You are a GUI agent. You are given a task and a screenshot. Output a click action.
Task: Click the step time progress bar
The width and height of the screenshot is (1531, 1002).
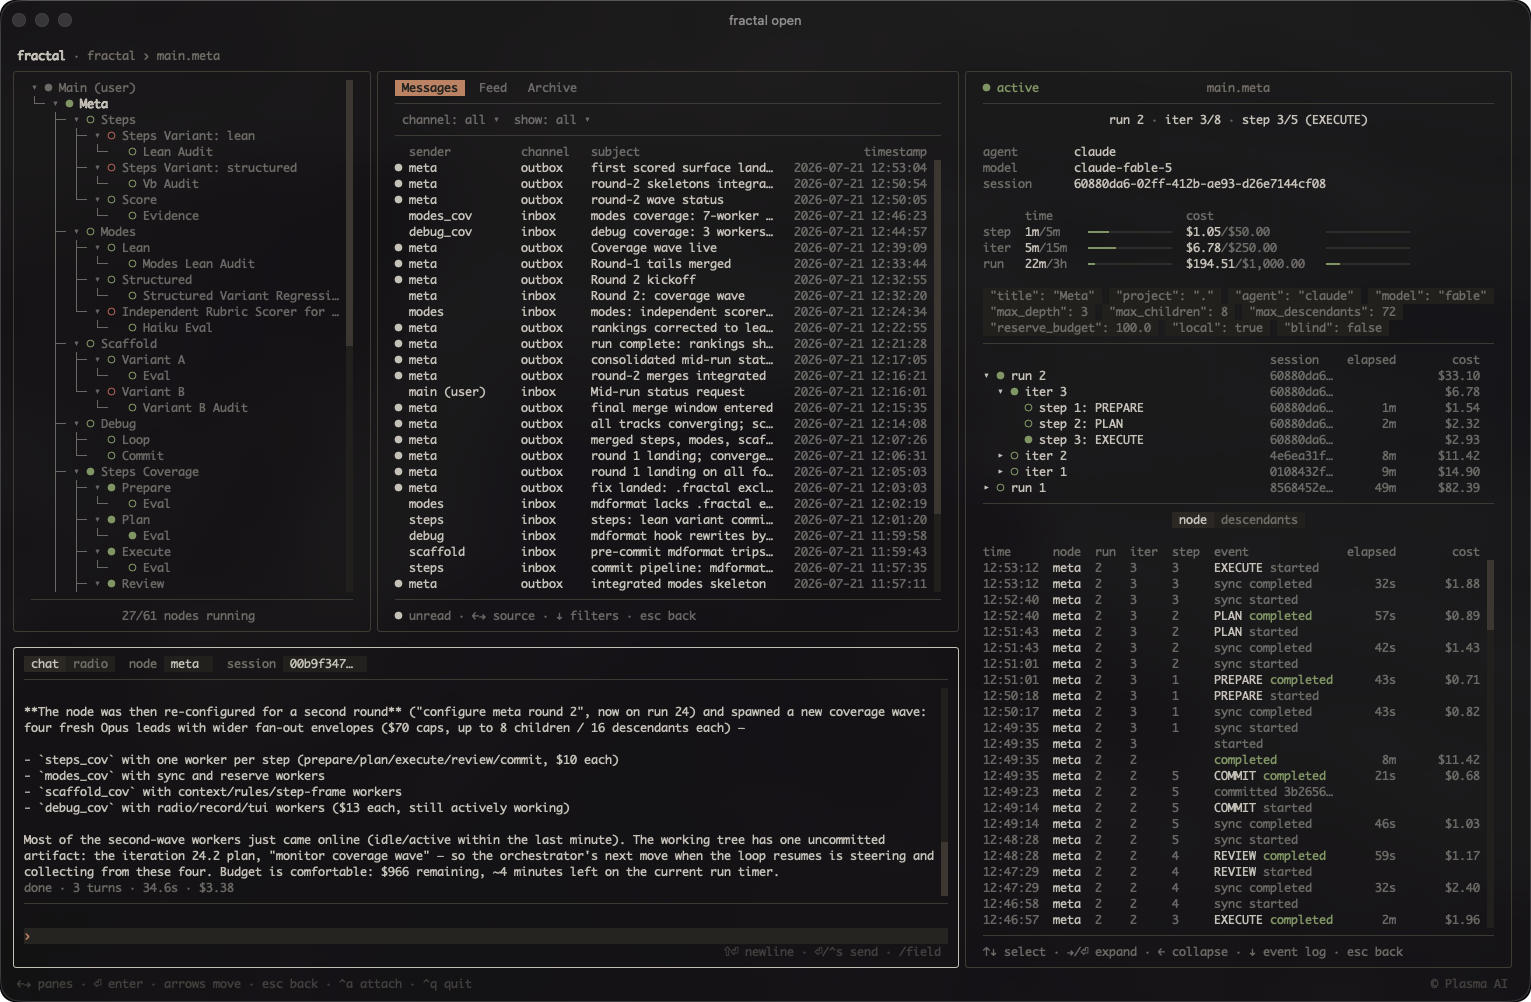1129,232
